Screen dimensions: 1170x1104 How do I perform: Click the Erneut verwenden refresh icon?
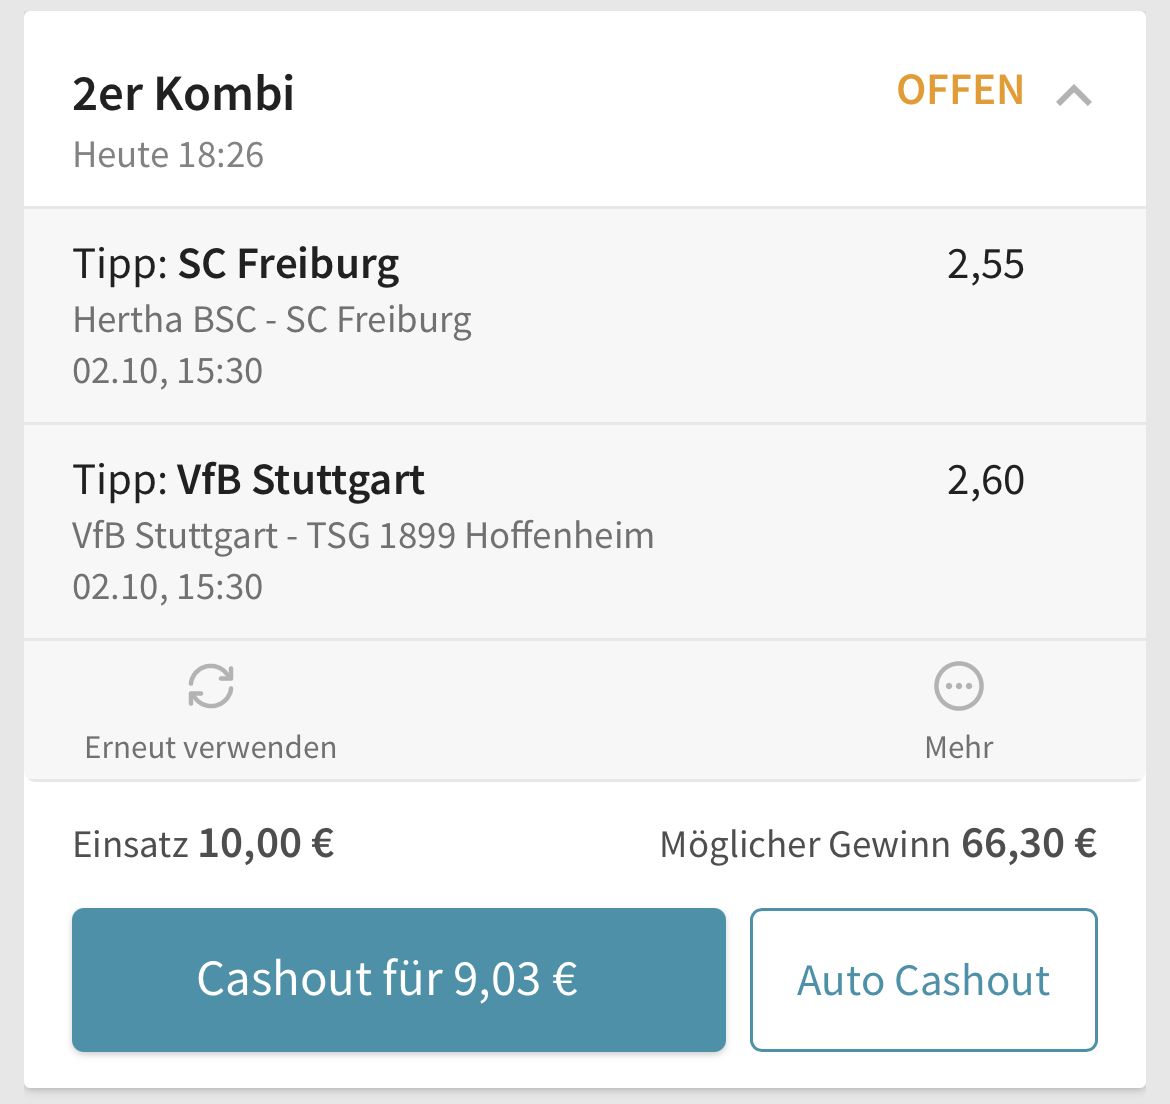[211, 686]
